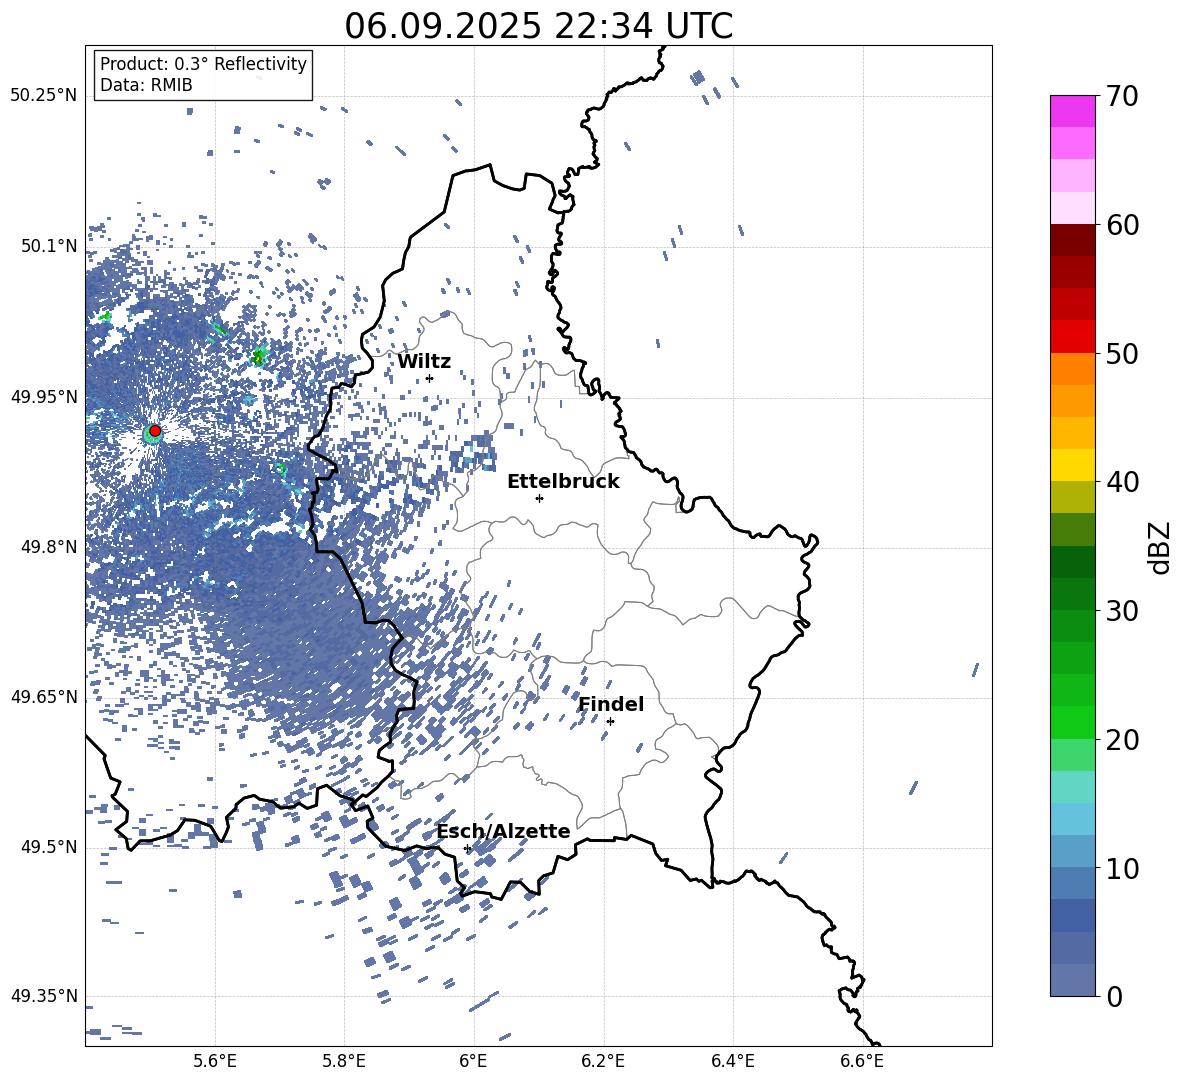Screen dimensions: 1184x1081
Task: Click the 10 colorbar tick label
Action: [1122, 868]
